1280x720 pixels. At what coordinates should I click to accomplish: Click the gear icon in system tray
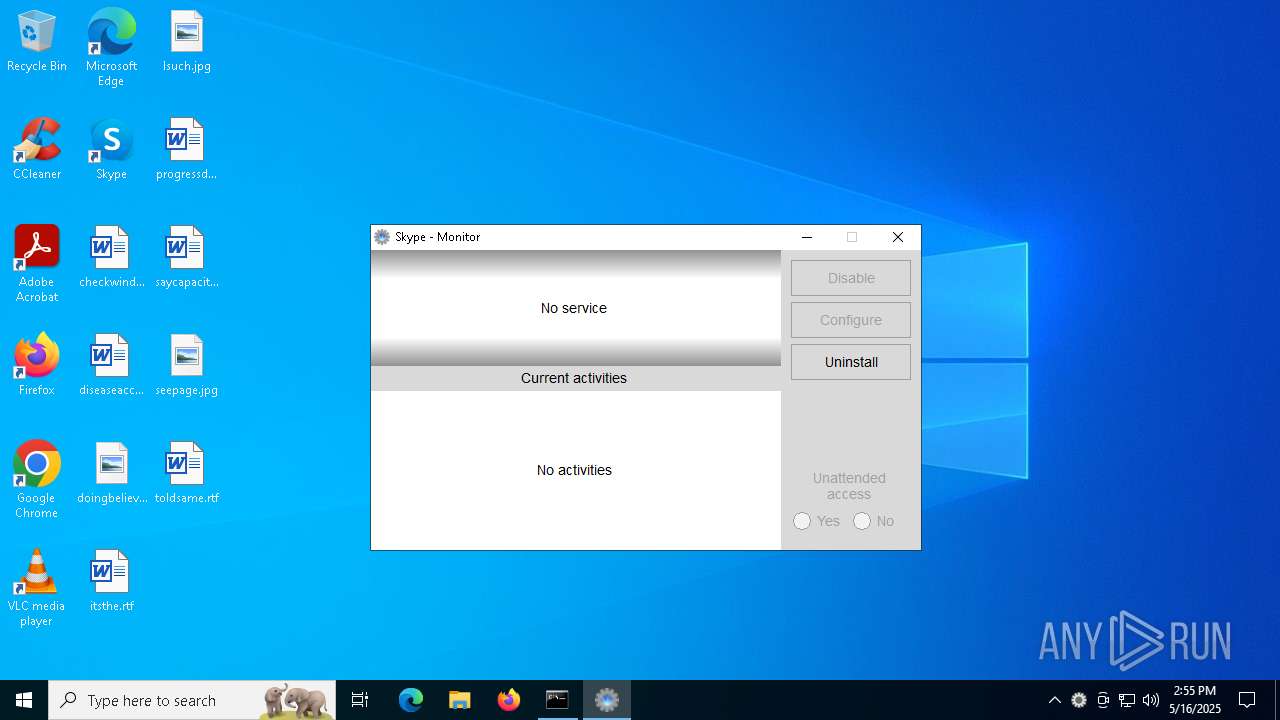(x=1079, y=700)
